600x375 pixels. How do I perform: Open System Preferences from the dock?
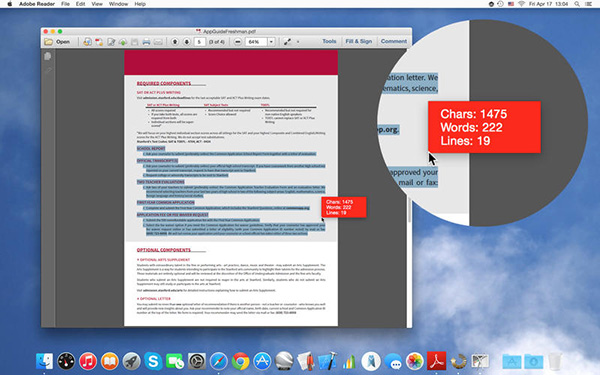197,361
